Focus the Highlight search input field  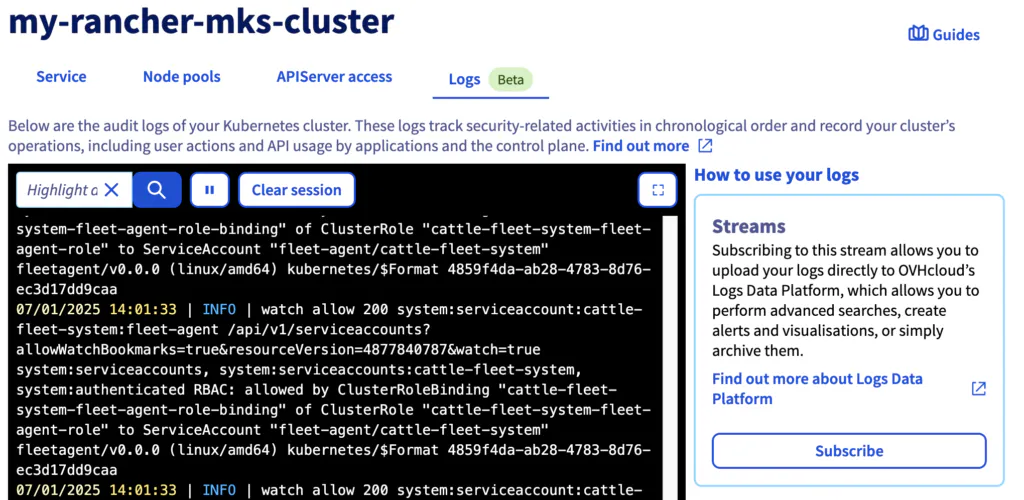[x=62, y=190]
